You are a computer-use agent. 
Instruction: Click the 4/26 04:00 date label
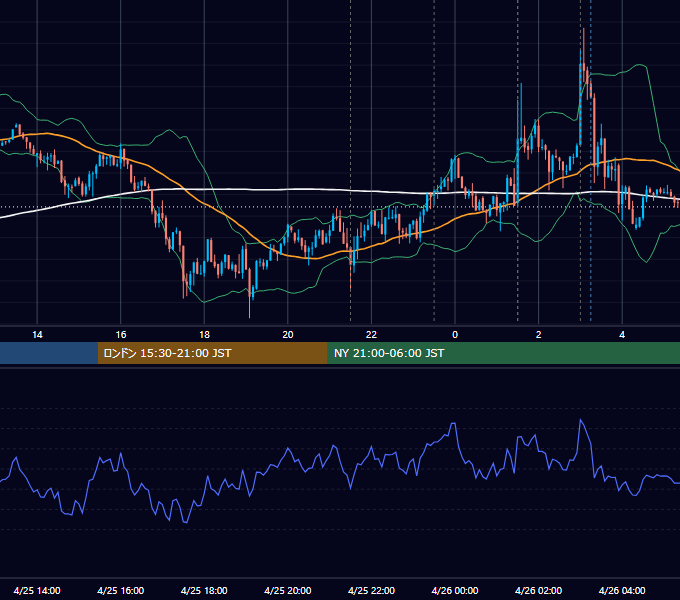(622, 590)
